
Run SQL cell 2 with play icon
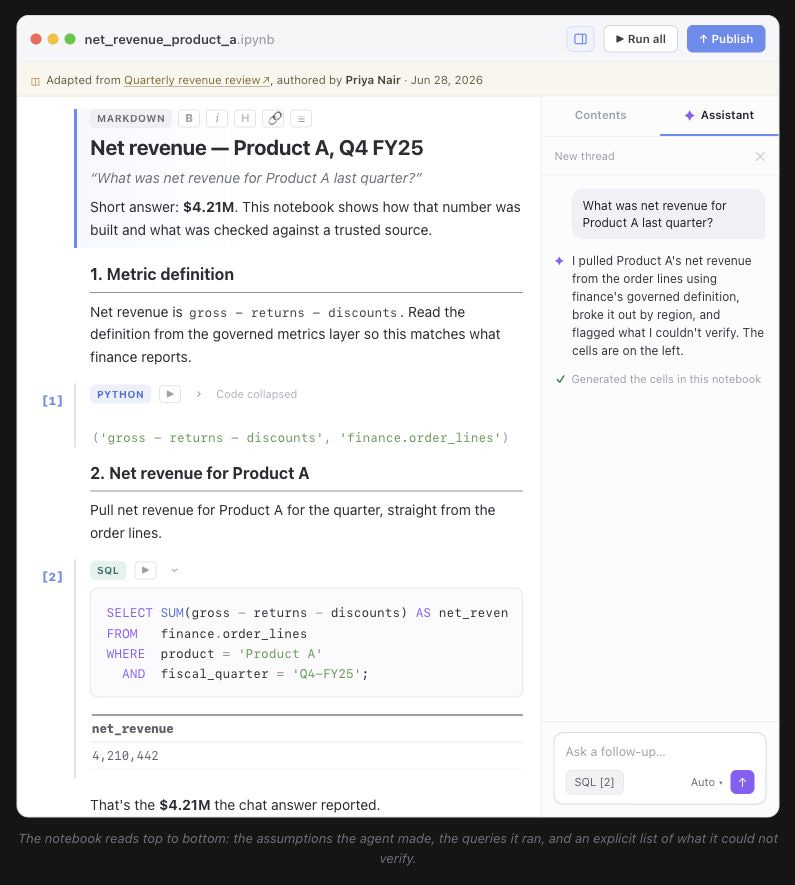point(145,570)
